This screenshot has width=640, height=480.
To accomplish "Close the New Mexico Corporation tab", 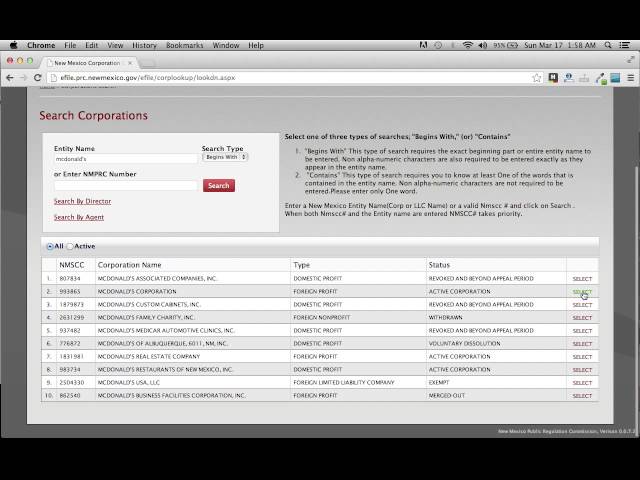I will [130, 63].
